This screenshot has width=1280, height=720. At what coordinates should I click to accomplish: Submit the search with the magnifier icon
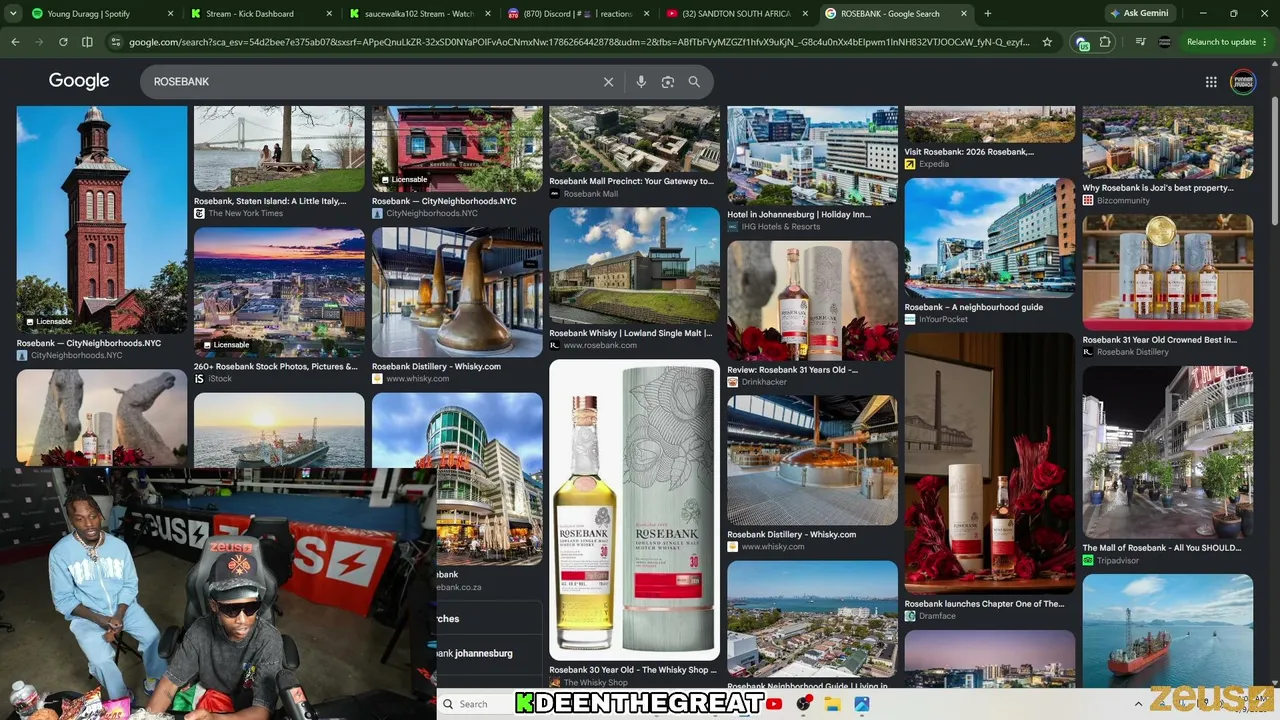coord(694,82)
